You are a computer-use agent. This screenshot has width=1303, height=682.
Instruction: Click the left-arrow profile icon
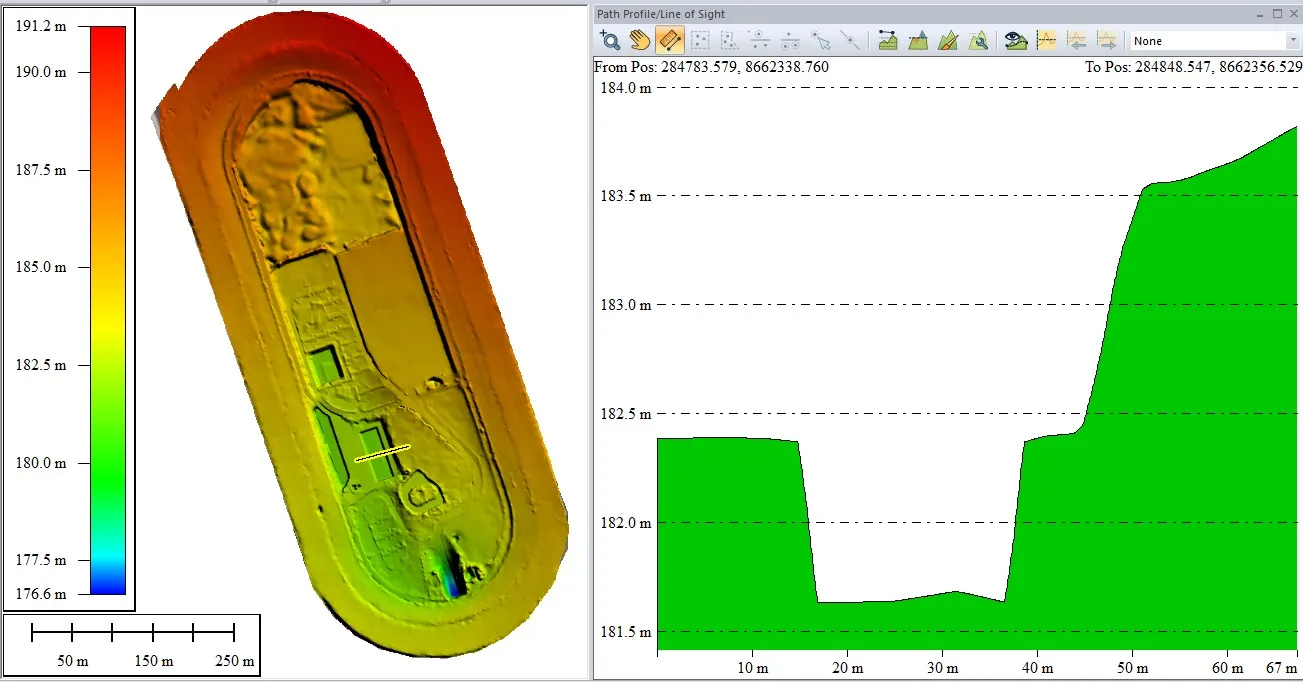point(1076,41)
